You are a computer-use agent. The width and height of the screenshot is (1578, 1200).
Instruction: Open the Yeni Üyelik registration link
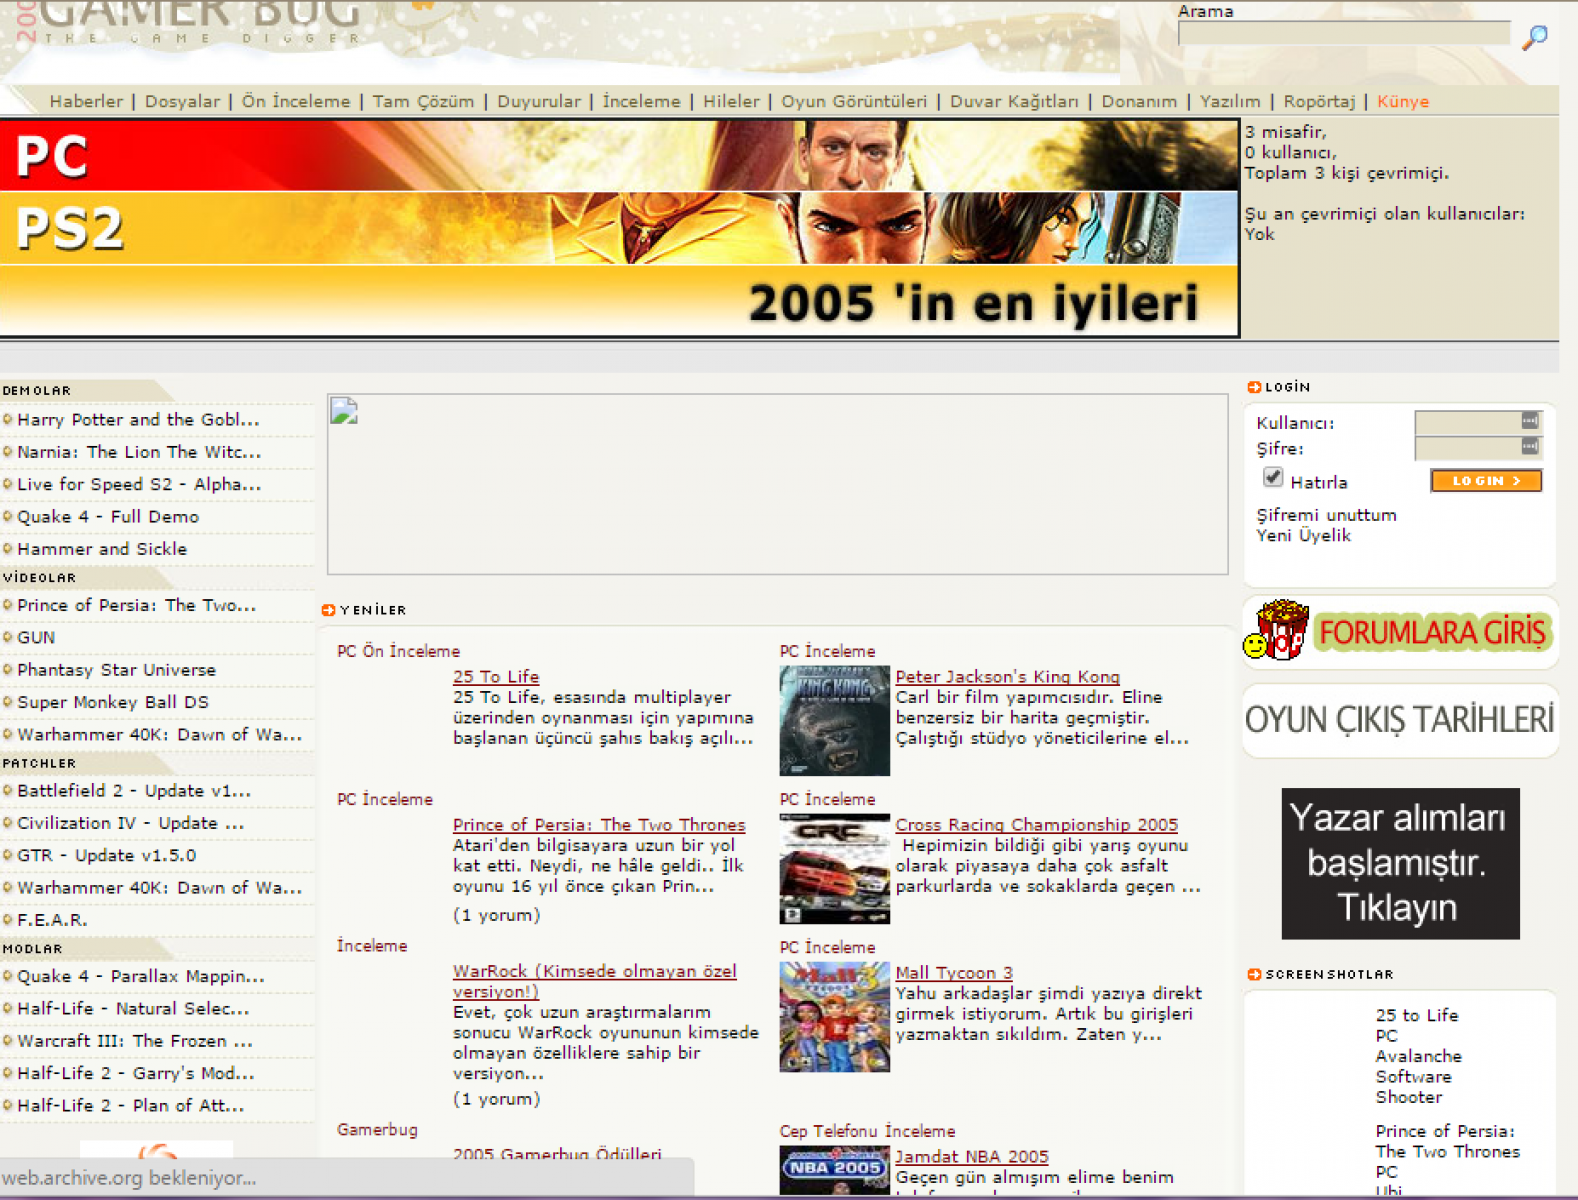click(1303, 536)
